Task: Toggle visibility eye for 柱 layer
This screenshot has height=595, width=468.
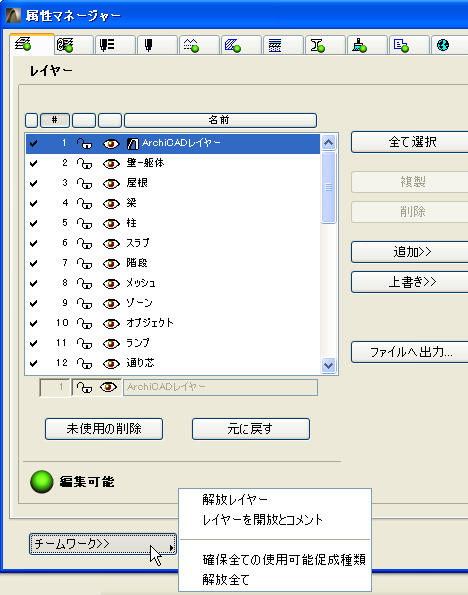Action: 111,224
